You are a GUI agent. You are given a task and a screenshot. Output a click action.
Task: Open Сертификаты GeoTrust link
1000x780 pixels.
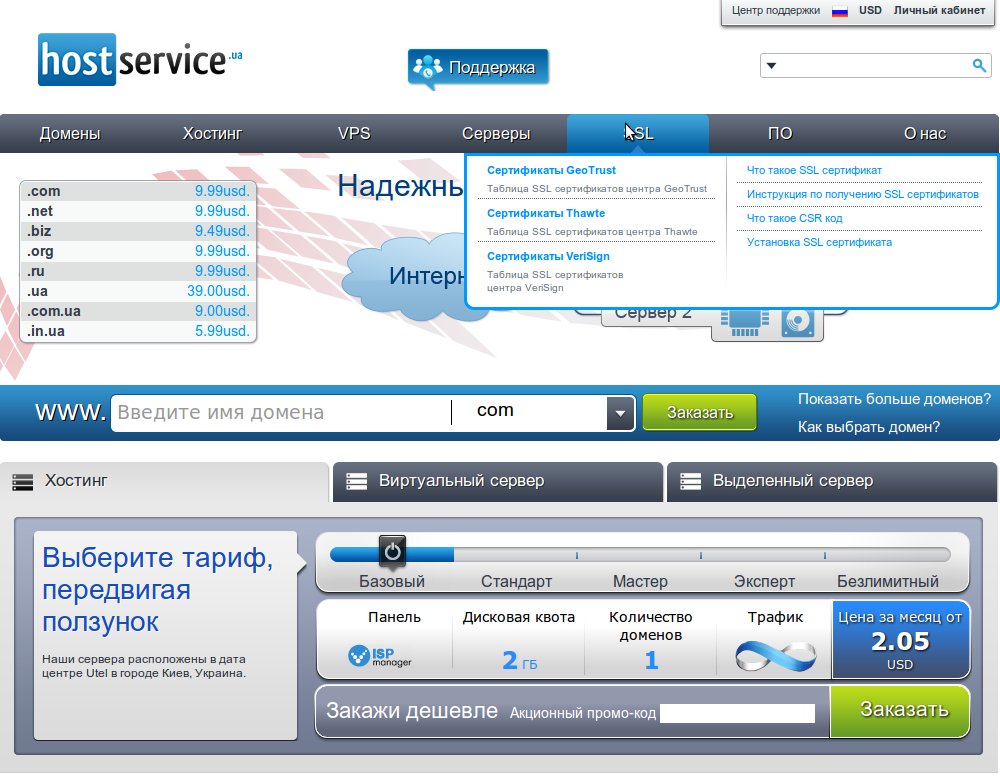551,171
